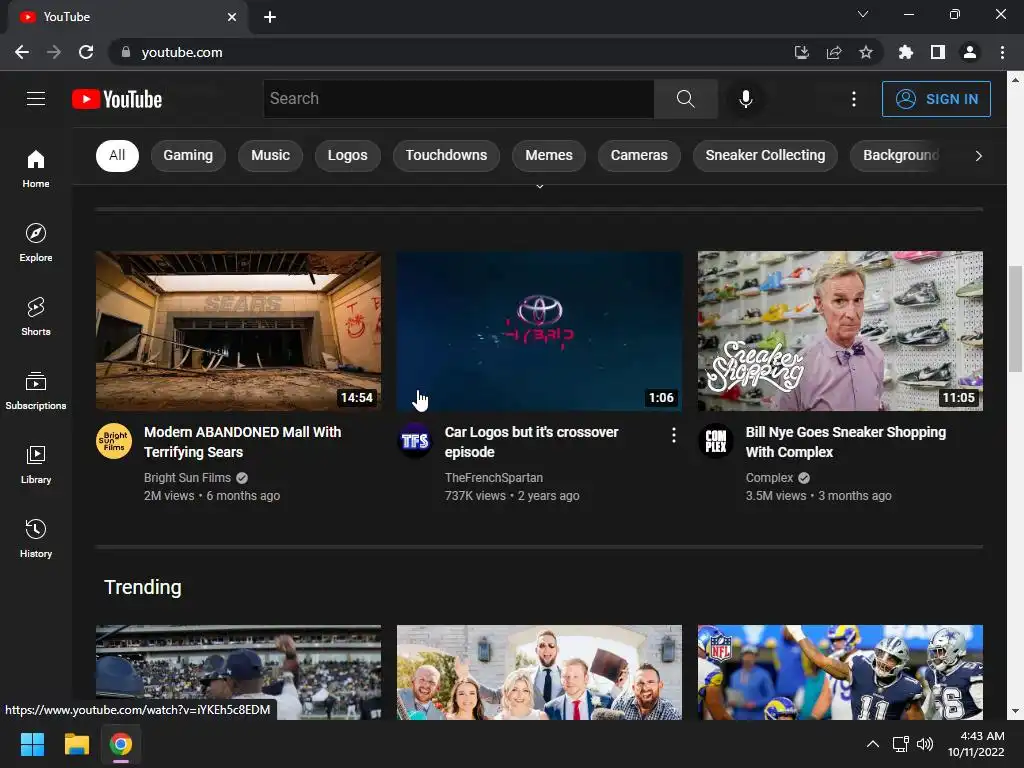1024x768 pixels.
Task: Click install app icon in address bar
Action: (x=801, y=52)
